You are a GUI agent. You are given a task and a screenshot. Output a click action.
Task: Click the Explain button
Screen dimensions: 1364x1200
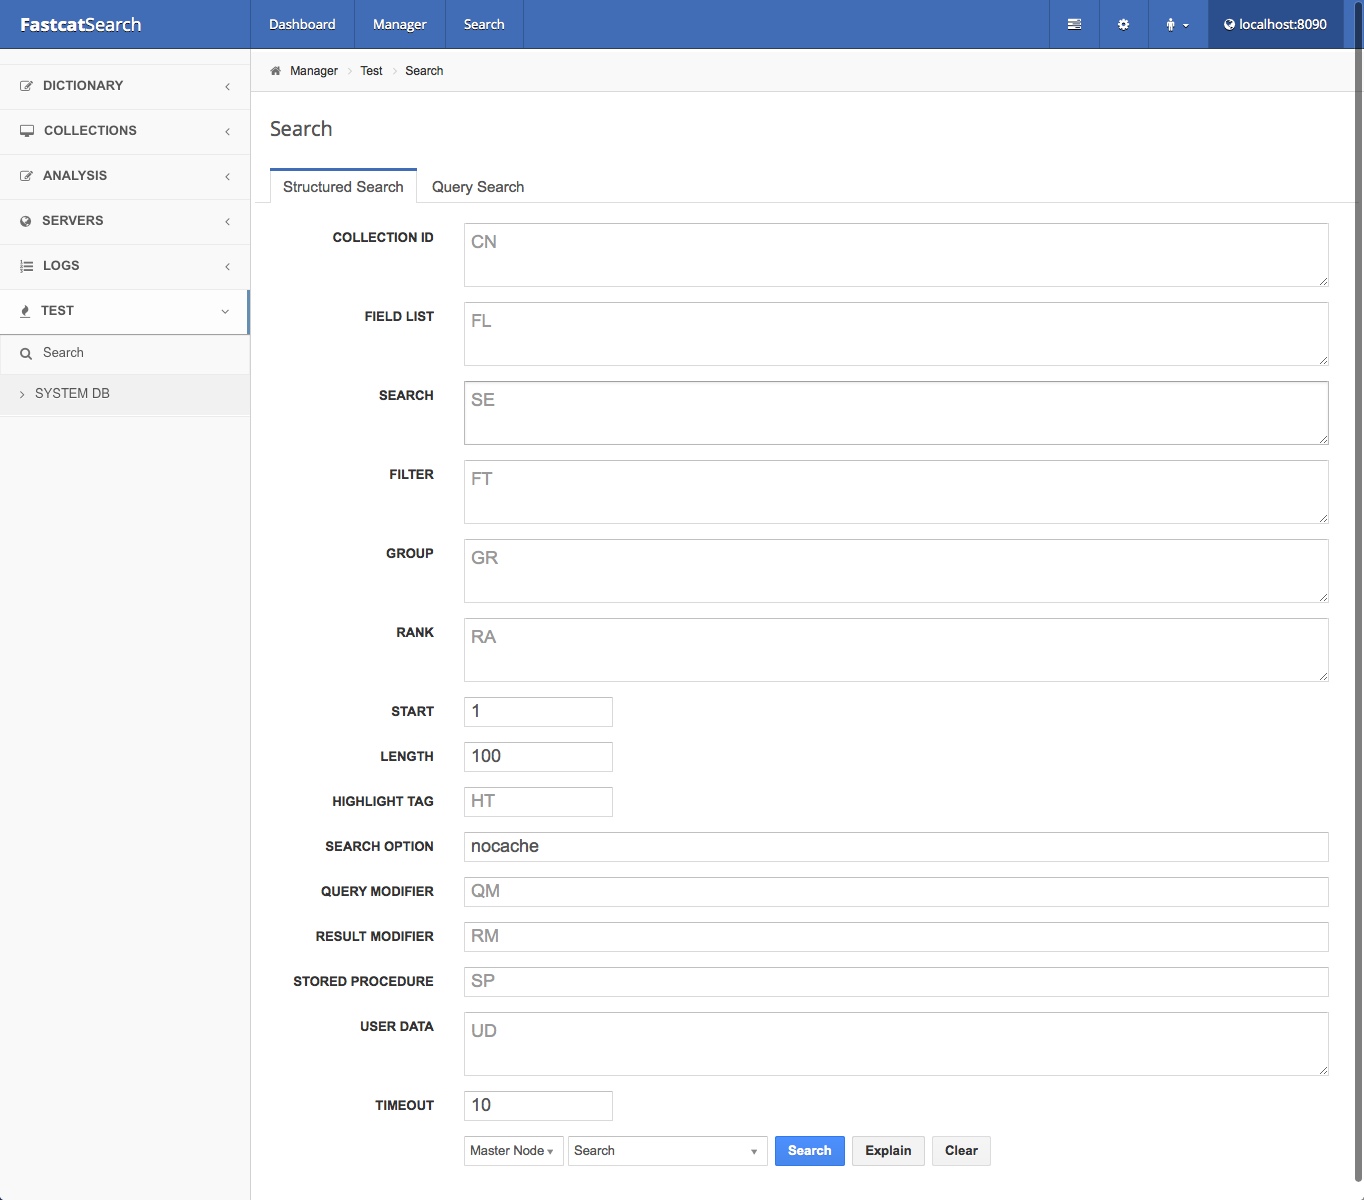[888, 1151]
